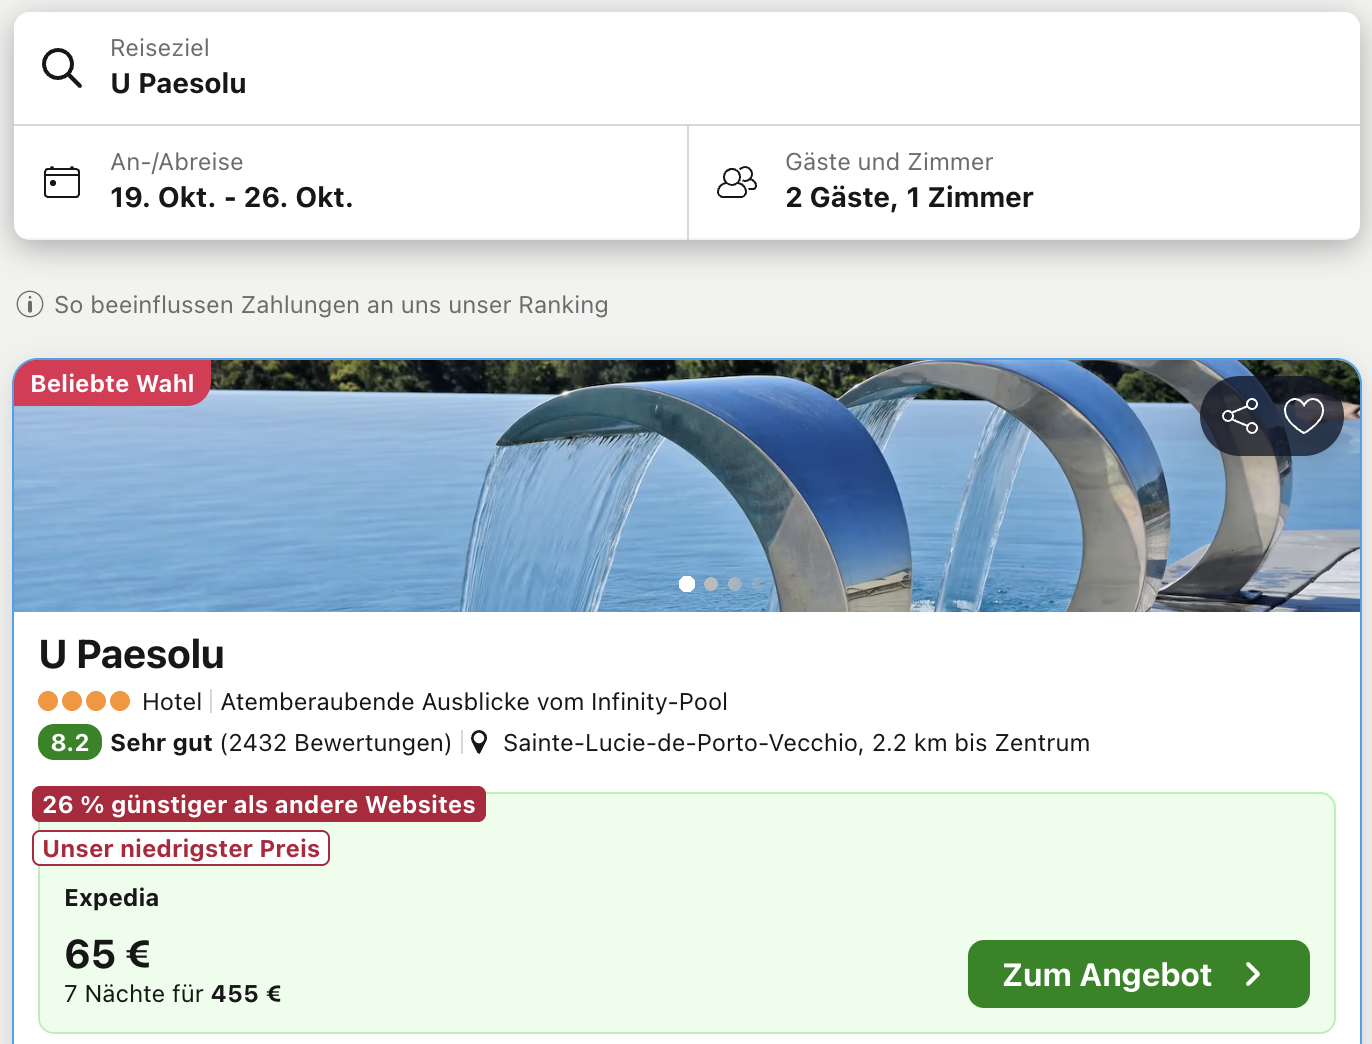Open the So beeinflussen Zahlungen ranking link

coord(331,305)
